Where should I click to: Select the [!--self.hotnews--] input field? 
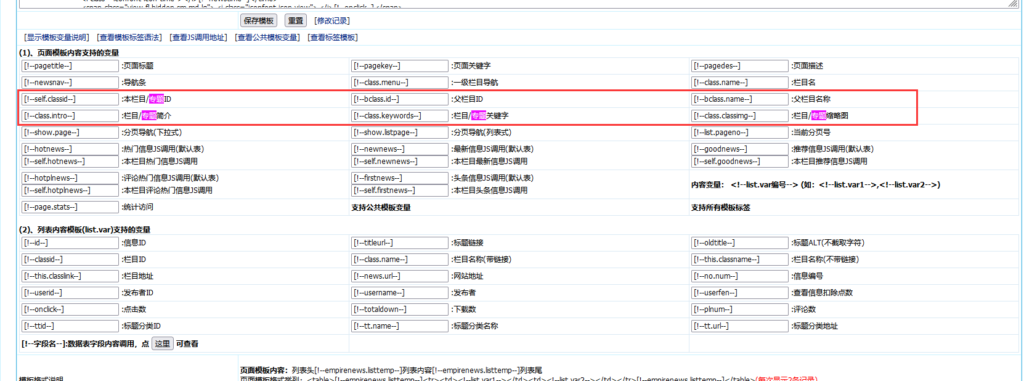tap(69, 161)
